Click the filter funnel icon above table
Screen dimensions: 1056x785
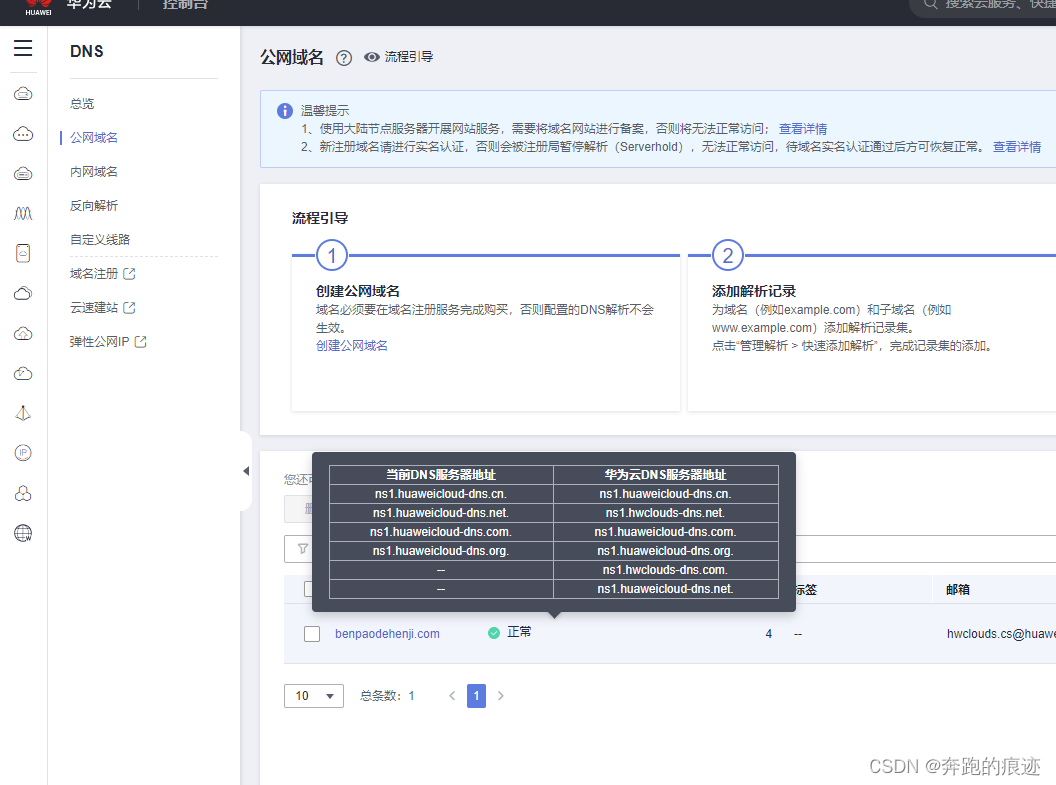point(303,549)
